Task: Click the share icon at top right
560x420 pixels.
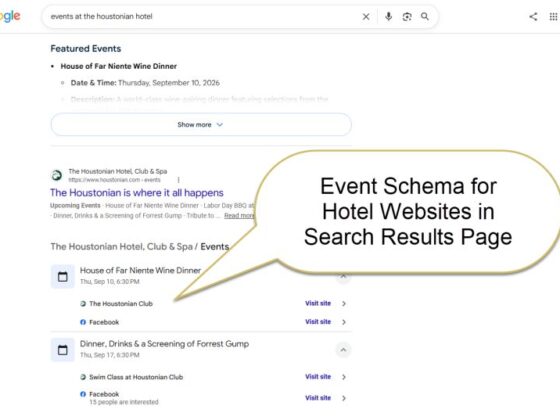Action: point(533,16)
